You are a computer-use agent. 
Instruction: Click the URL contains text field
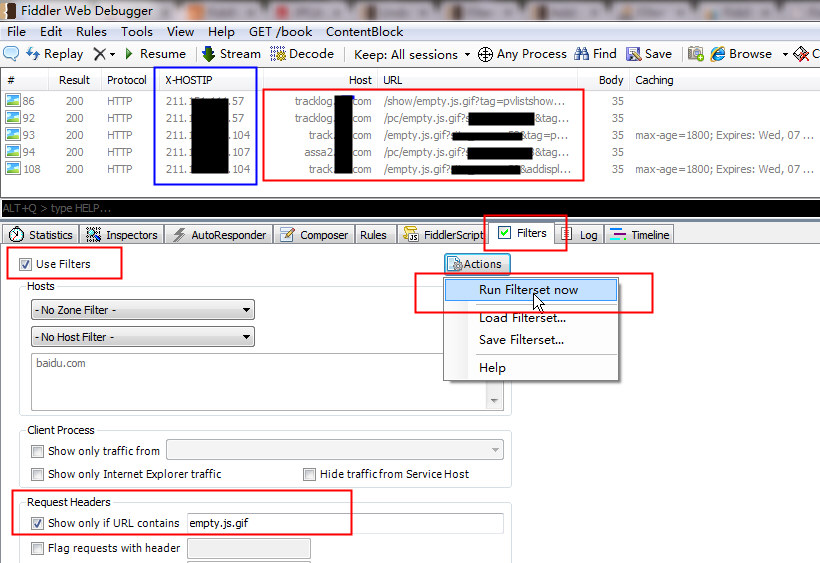(345, 523)
